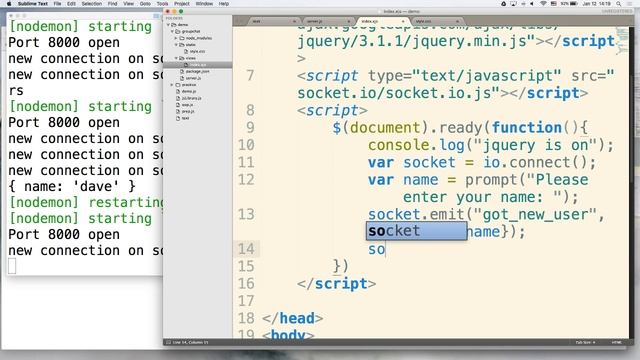
Task: Expand the node_modules folder triangle
Action: point(176,38)
